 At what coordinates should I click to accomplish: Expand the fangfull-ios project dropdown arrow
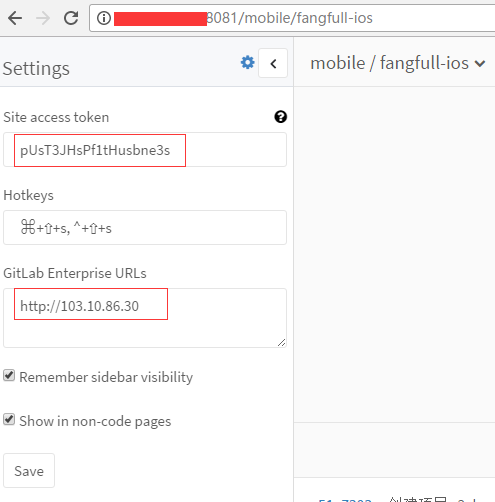pos(480,63)
